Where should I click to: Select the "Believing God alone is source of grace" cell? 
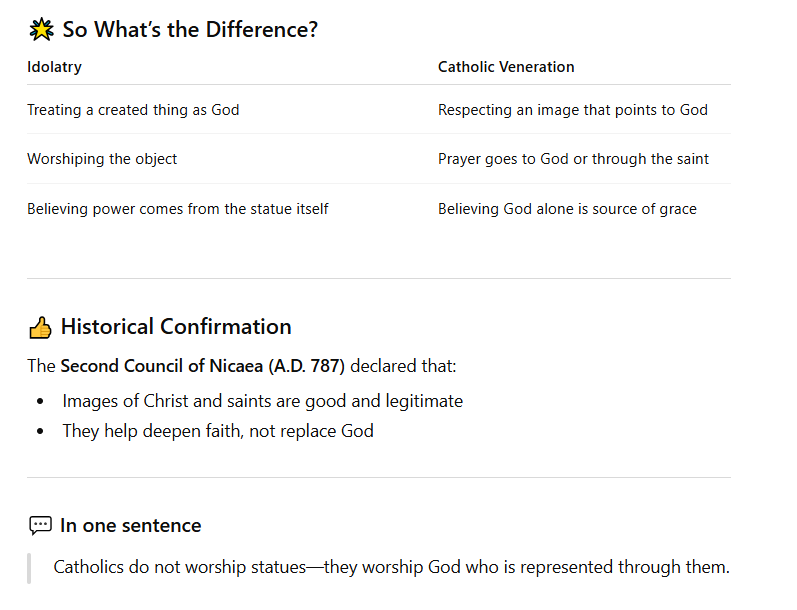click(x=567, y=209)
